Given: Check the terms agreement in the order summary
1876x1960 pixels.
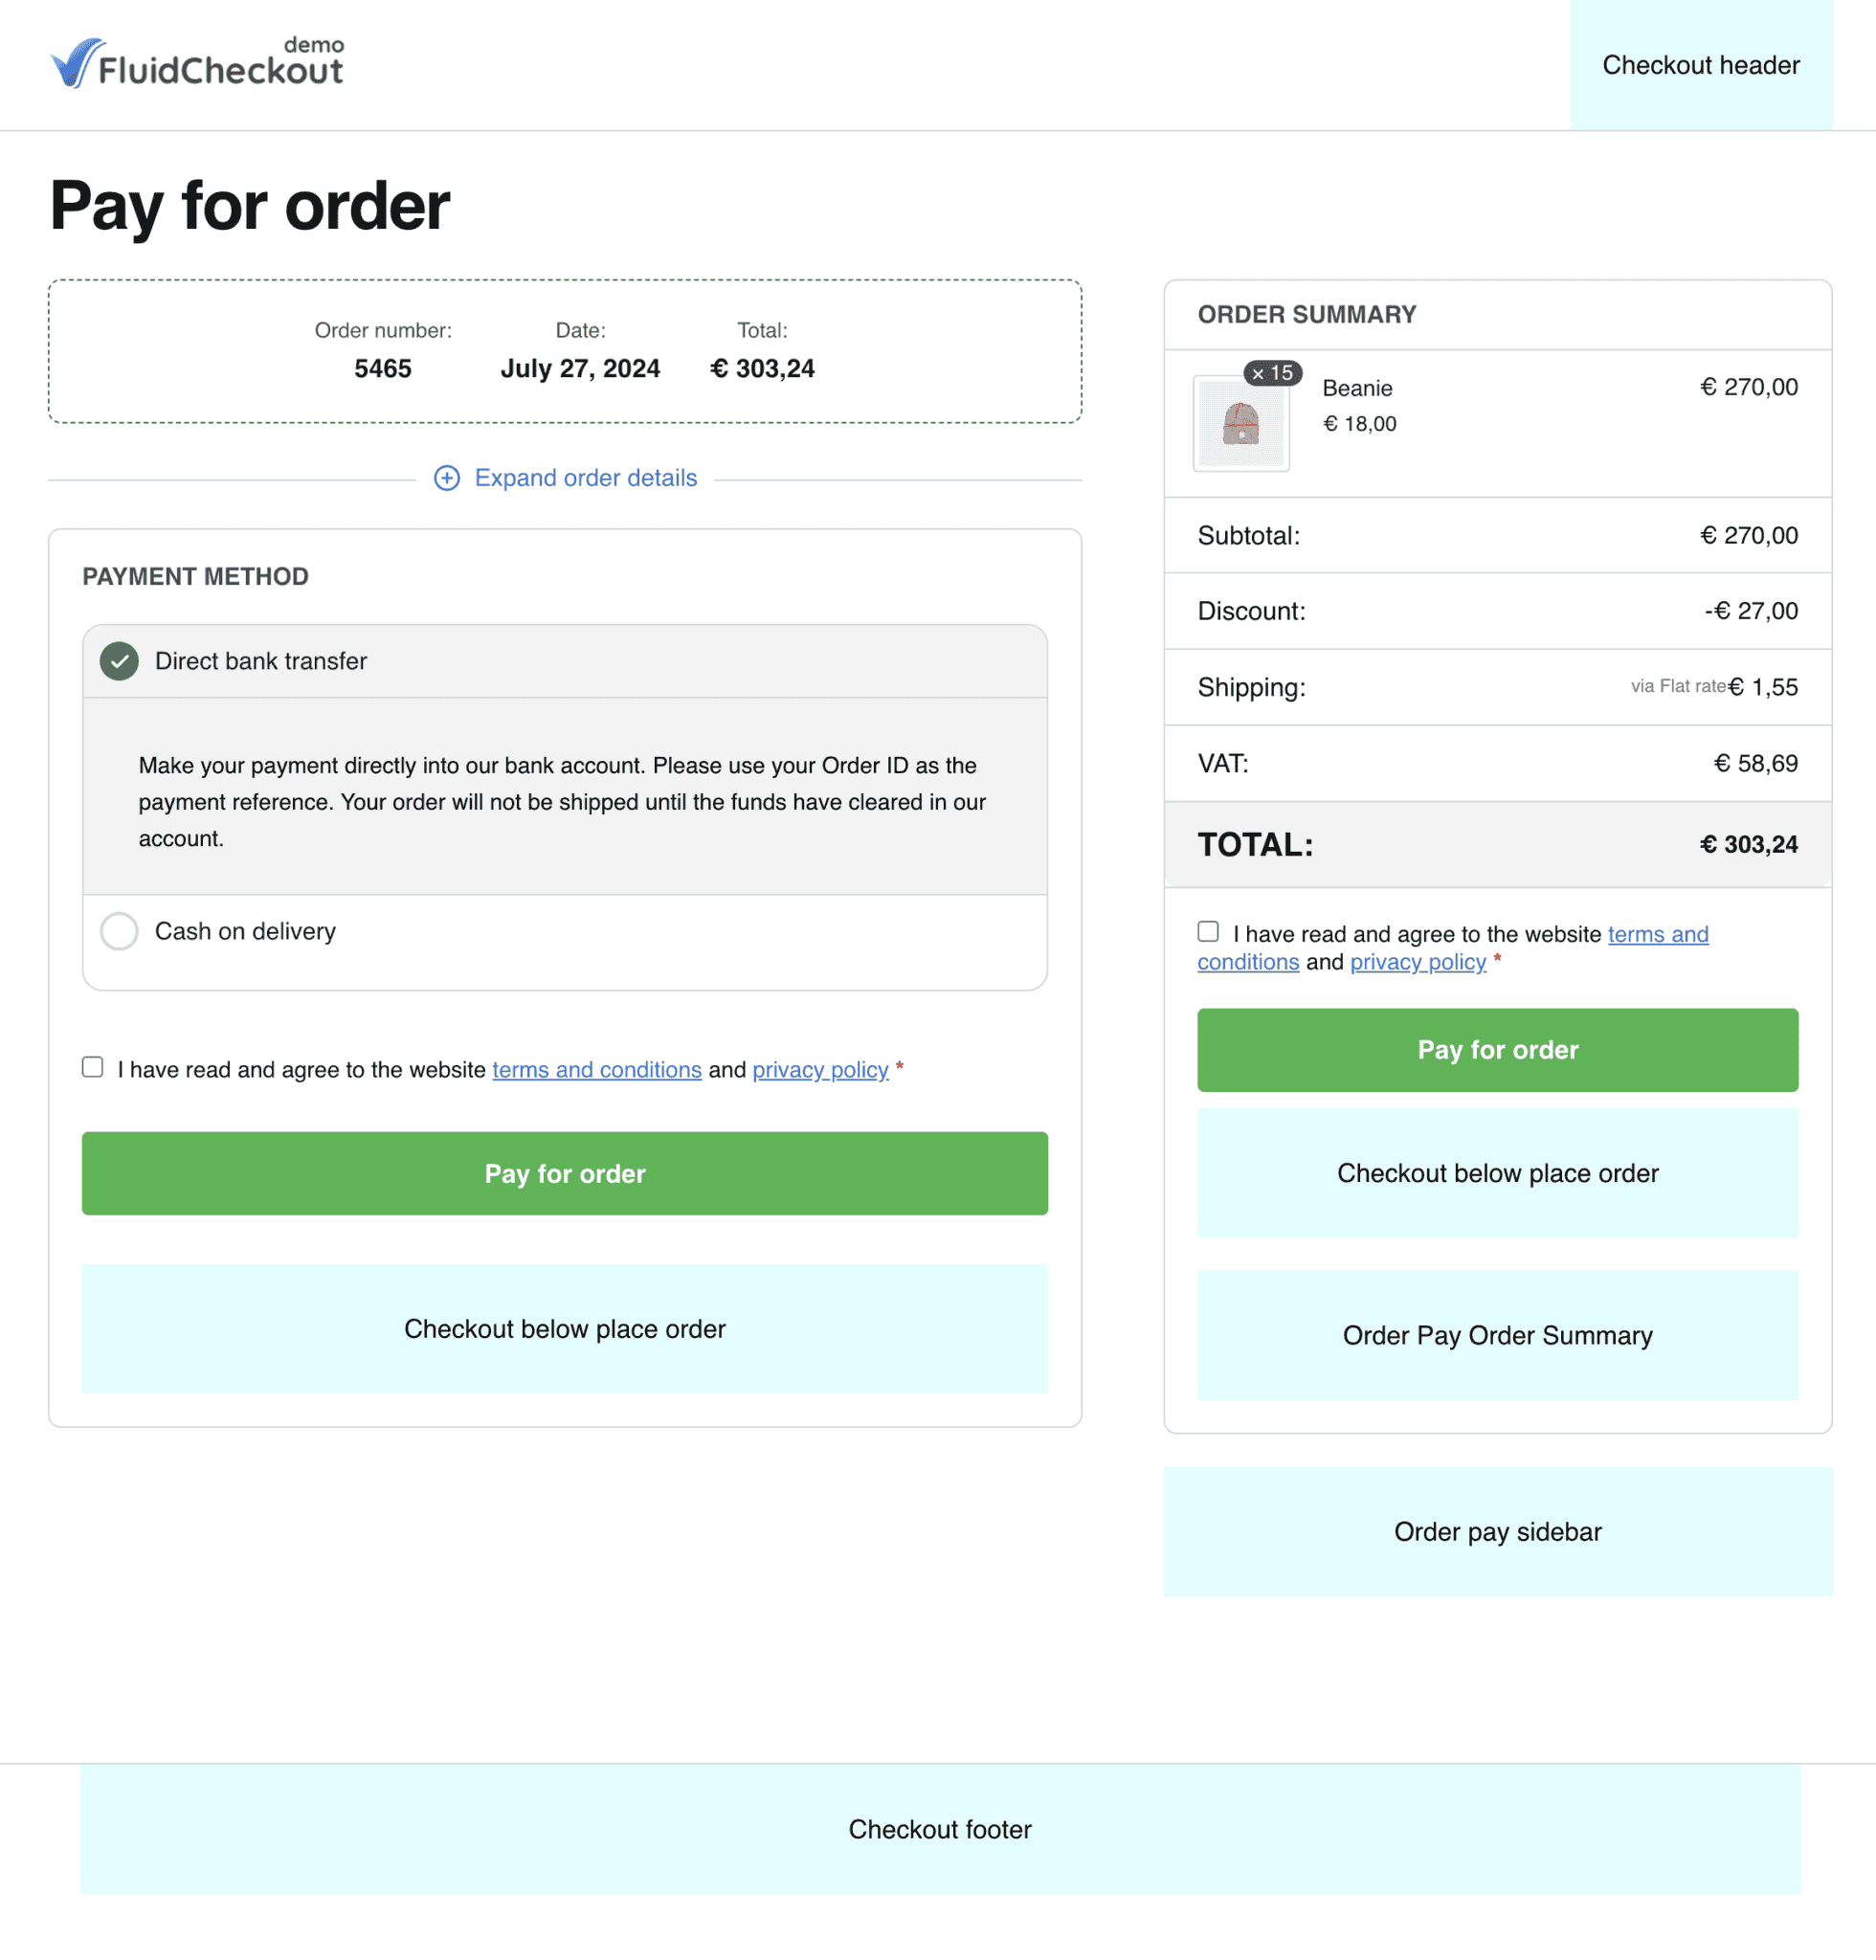Looking at the screenshot, I should coord(1207,931).
